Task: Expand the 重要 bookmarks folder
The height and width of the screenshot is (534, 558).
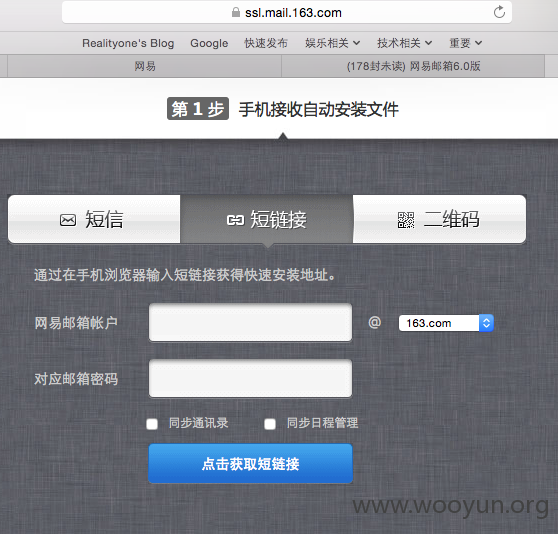Action: pyautogui.click(x=465, y=43)
